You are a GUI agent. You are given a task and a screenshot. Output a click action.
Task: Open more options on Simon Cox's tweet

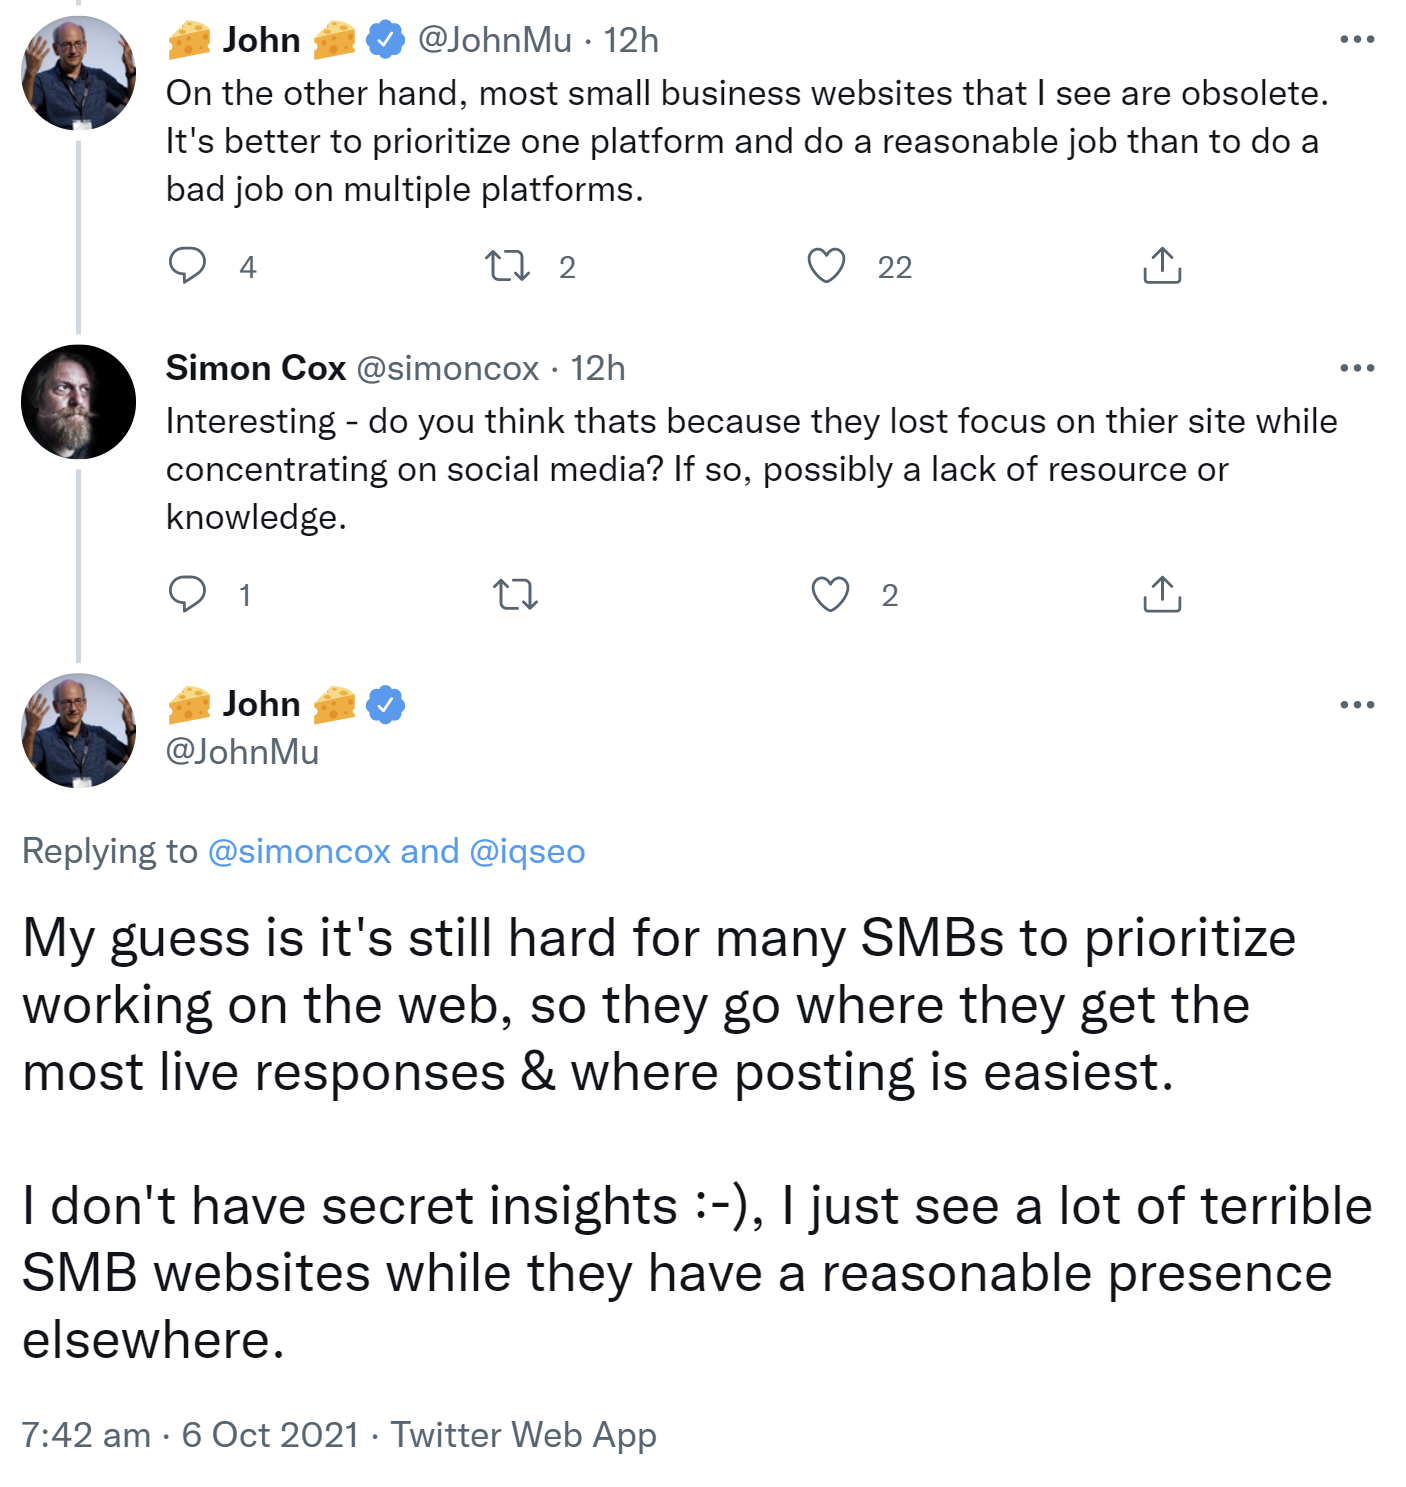(1356, 368)
